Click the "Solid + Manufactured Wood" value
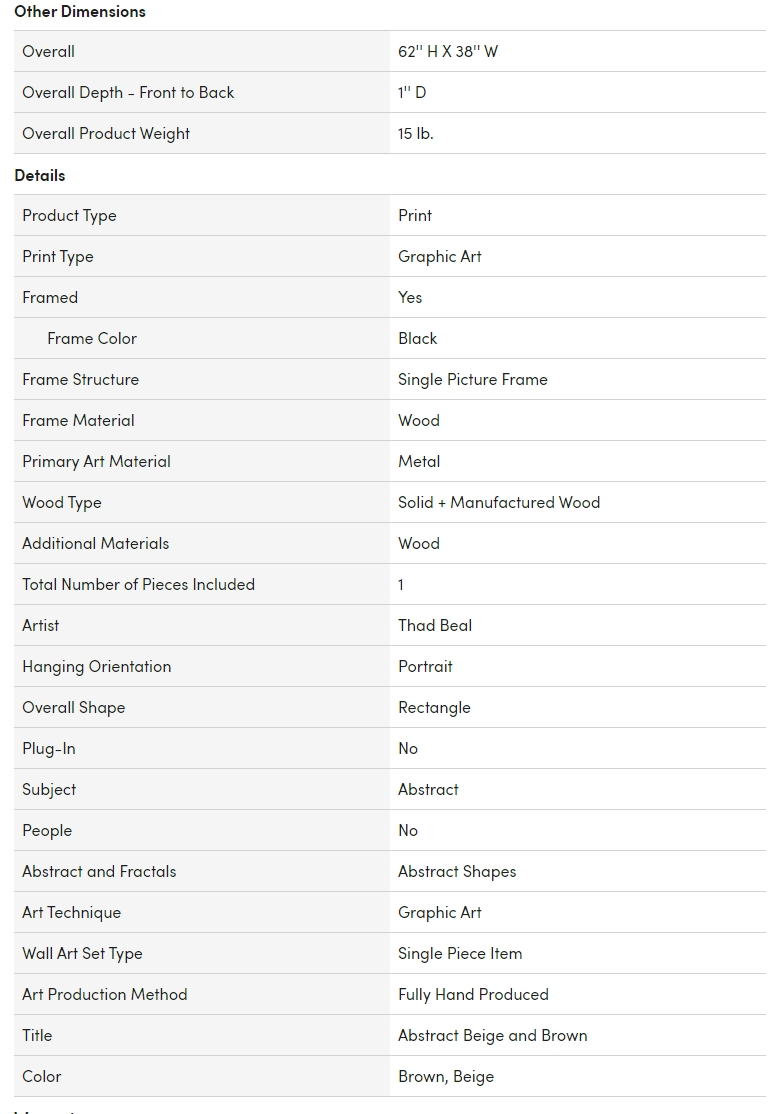The height and width of the screenshot is (1114, 769). (499, 503)
